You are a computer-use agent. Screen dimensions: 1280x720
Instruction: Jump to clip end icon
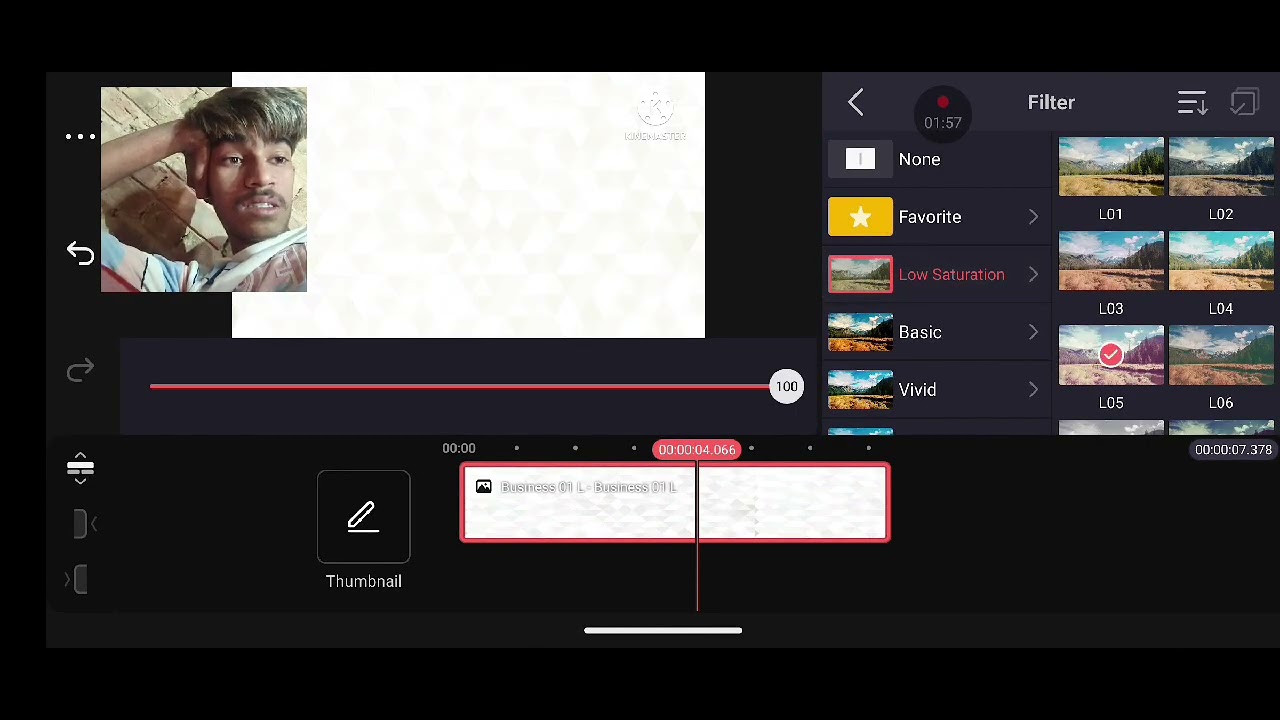77,579
